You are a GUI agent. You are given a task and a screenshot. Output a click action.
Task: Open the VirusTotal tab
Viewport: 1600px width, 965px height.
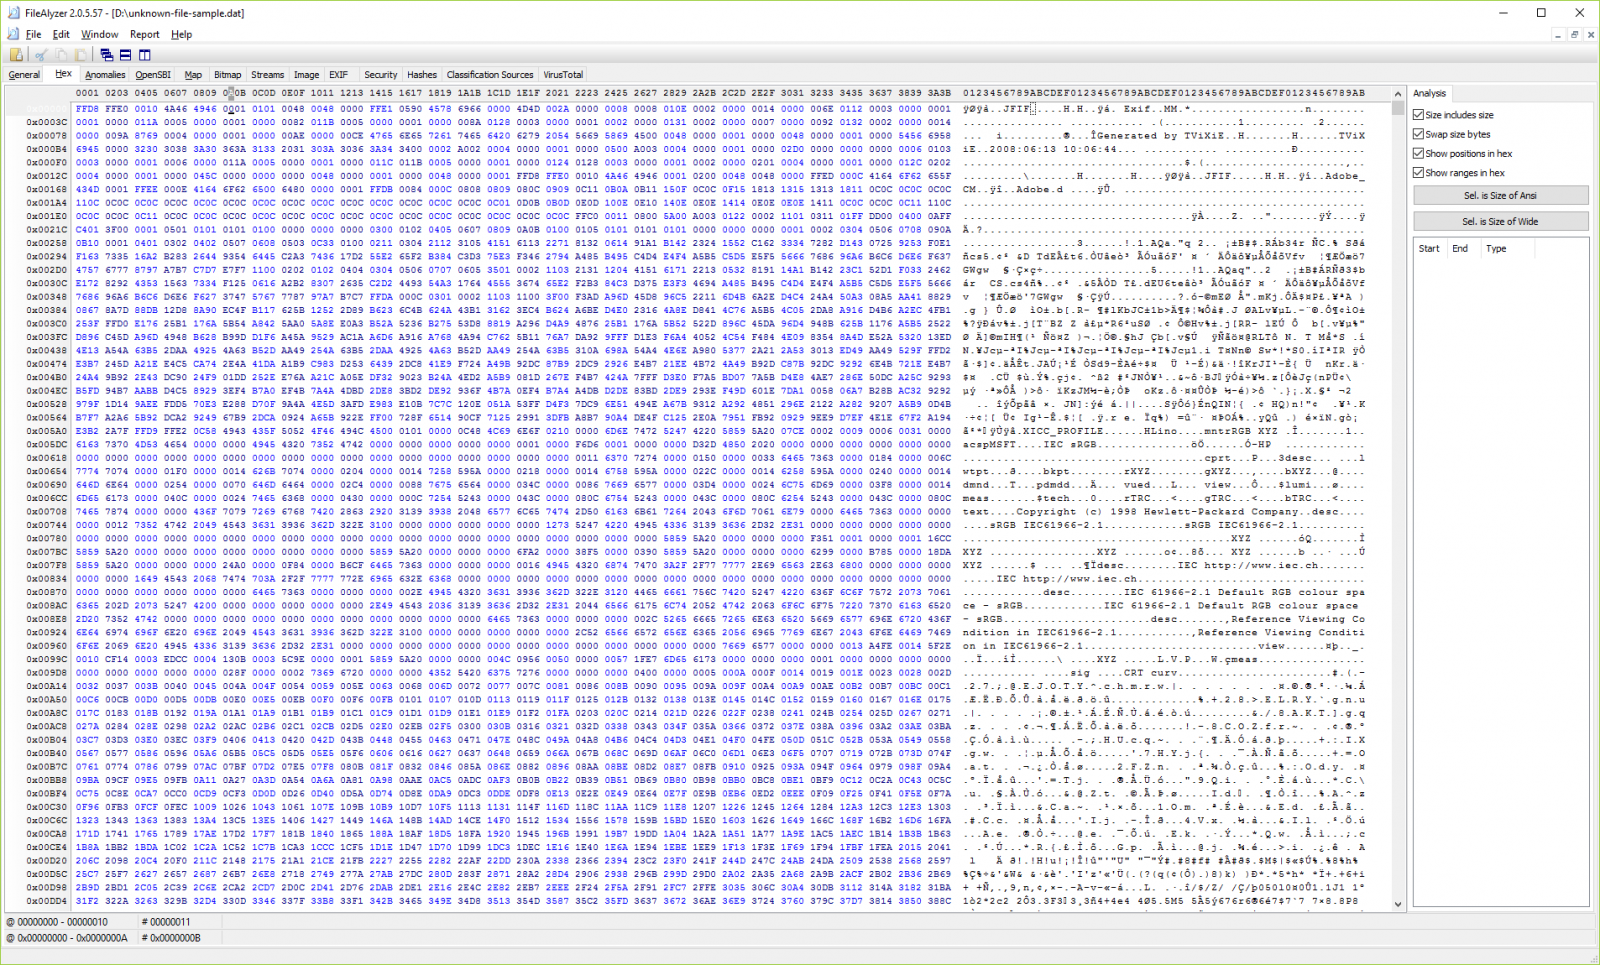coord(562,75)
